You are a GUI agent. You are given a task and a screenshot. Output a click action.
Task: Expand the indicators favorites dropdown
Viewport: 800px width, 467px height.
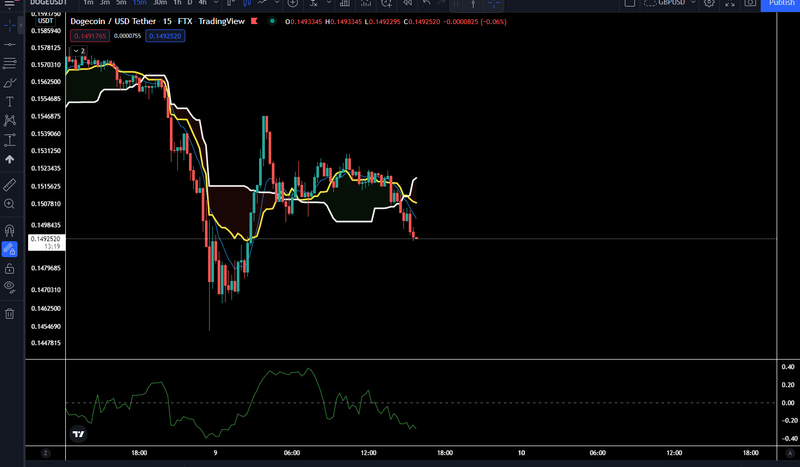coord(329,3)
